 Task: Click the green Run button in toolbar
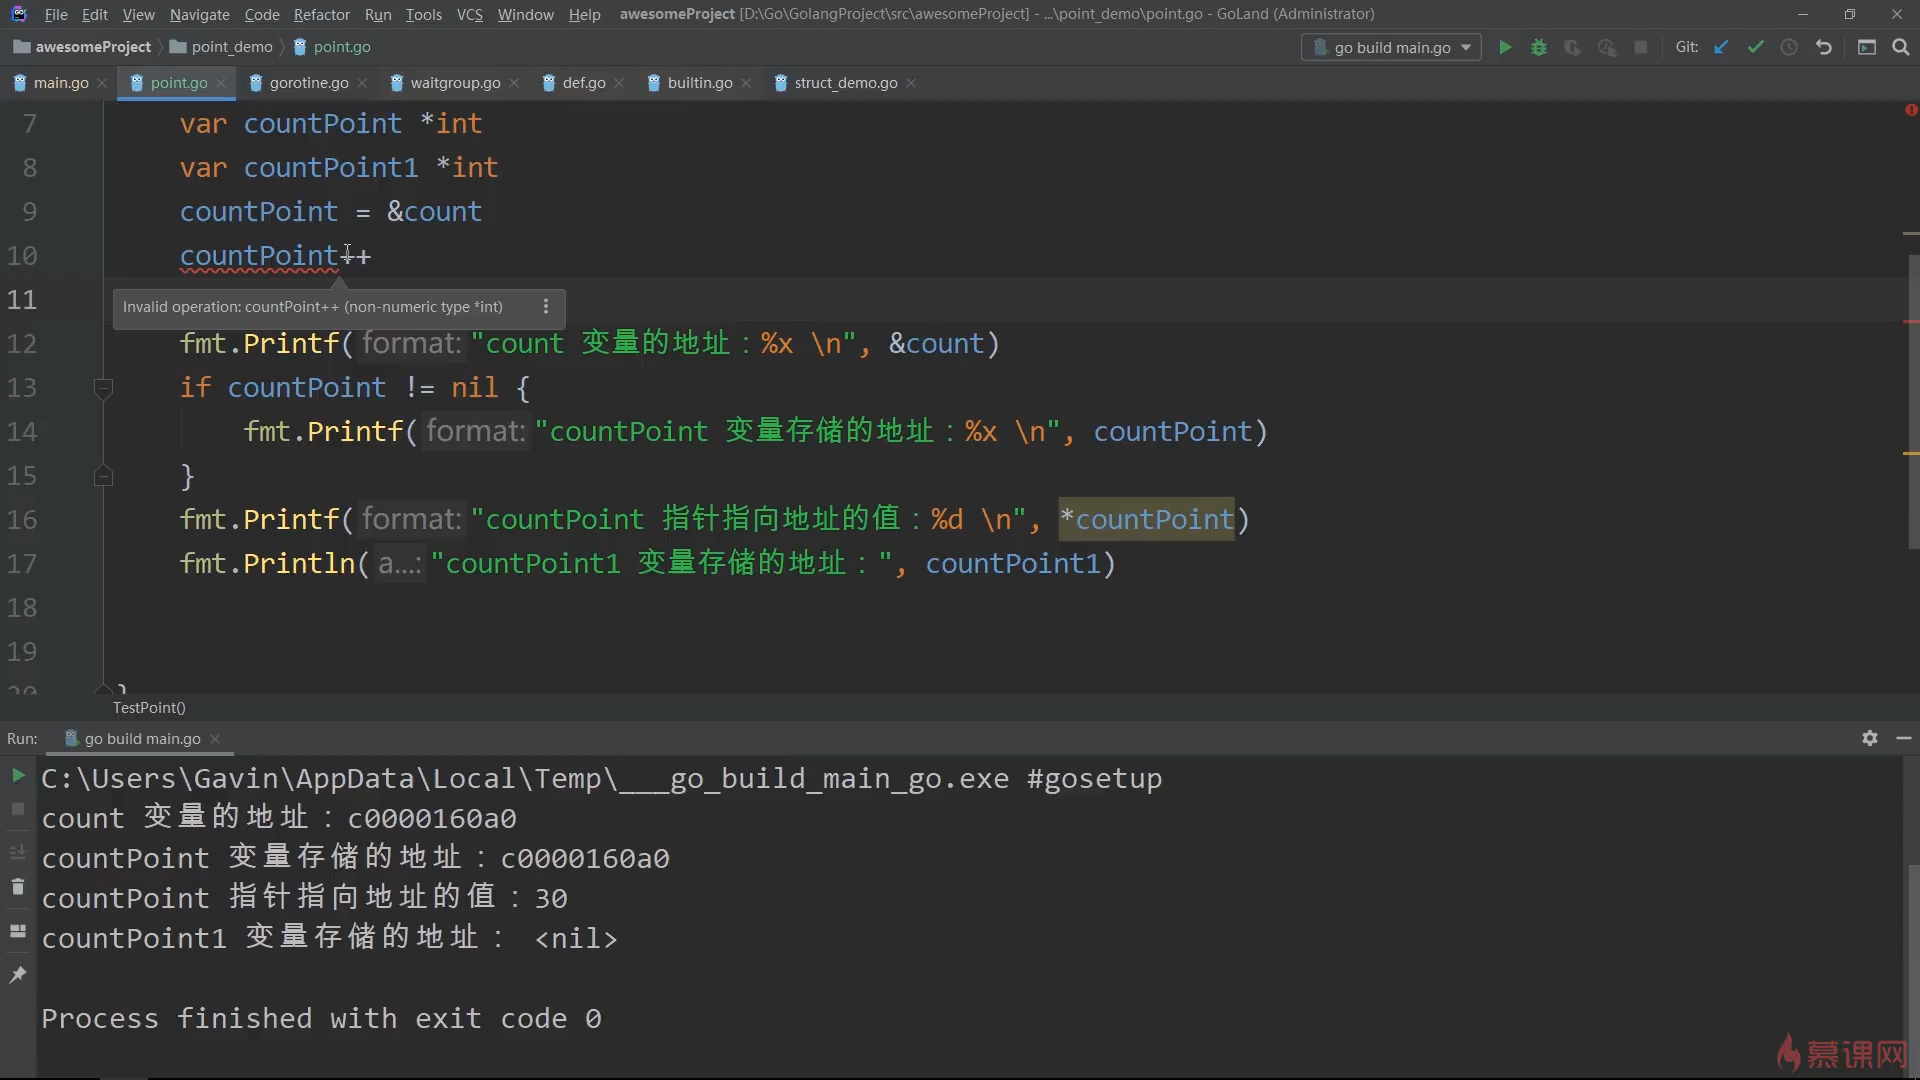(1504, 47)
